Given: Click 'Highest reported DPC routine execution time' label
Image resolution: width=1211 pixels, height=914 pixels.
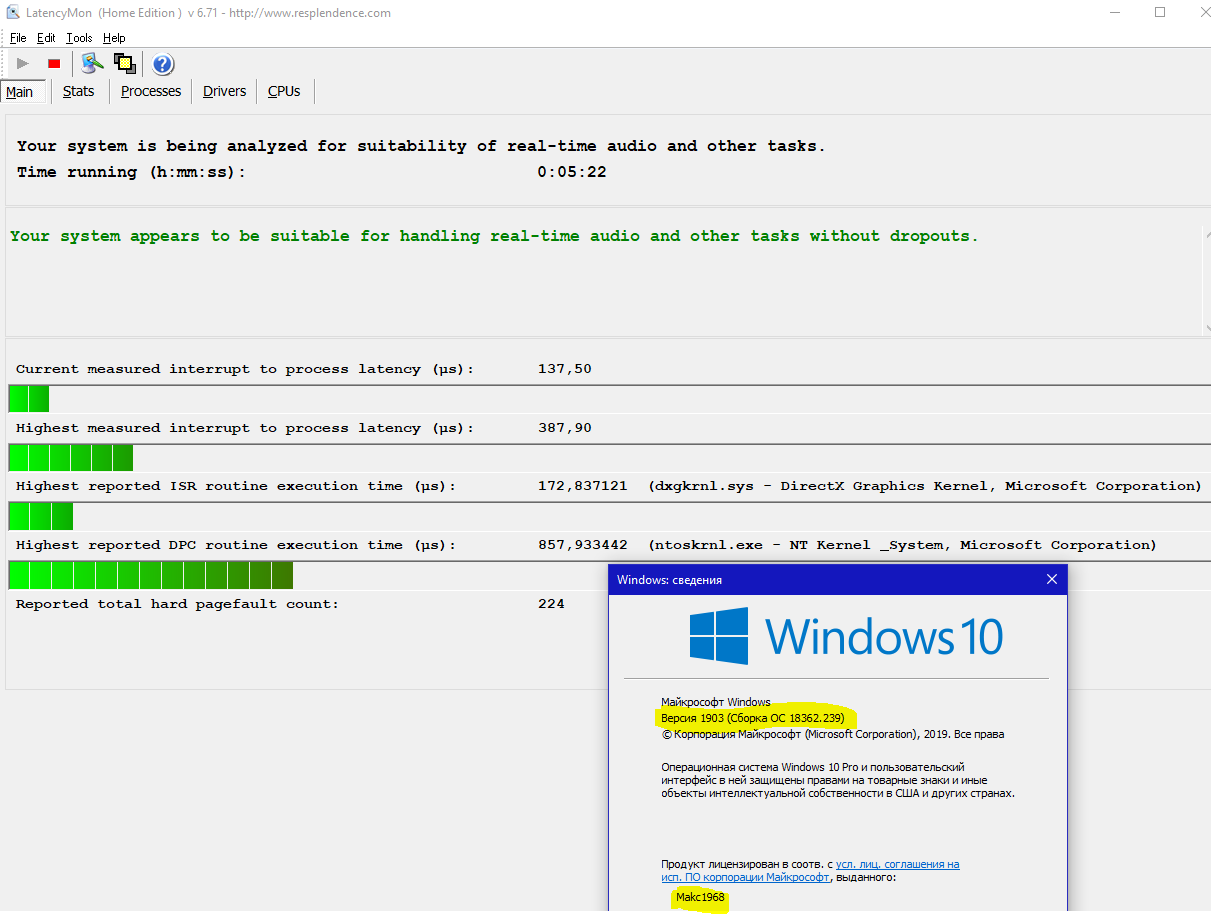Looking at the screenshot, I should tap(236, 545).
